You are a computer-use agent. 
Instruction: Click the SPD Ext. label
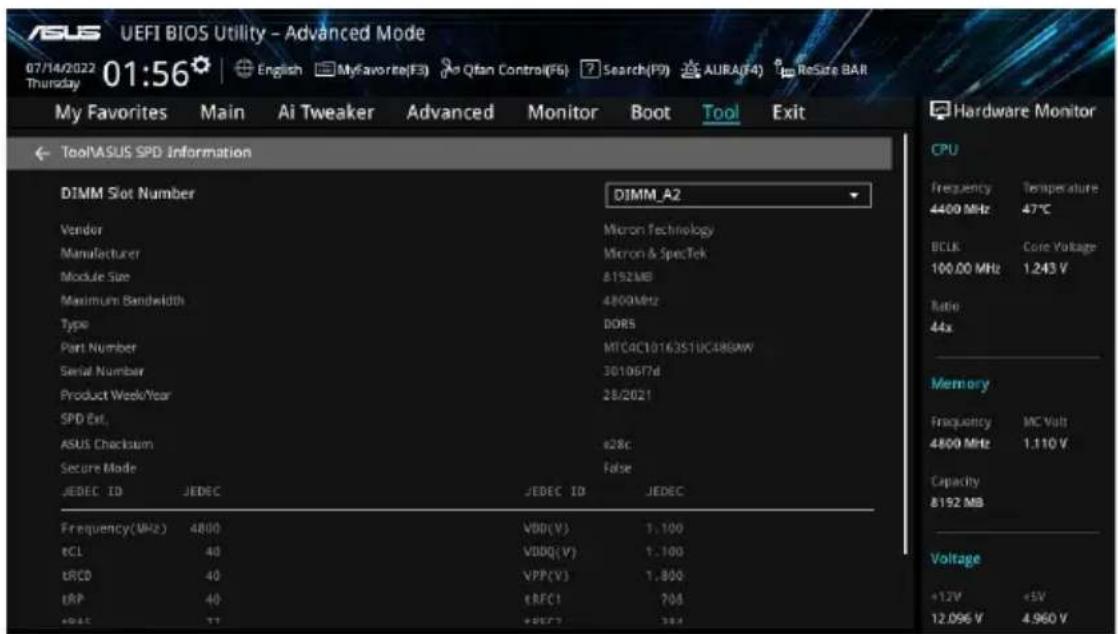click(83, 419)
